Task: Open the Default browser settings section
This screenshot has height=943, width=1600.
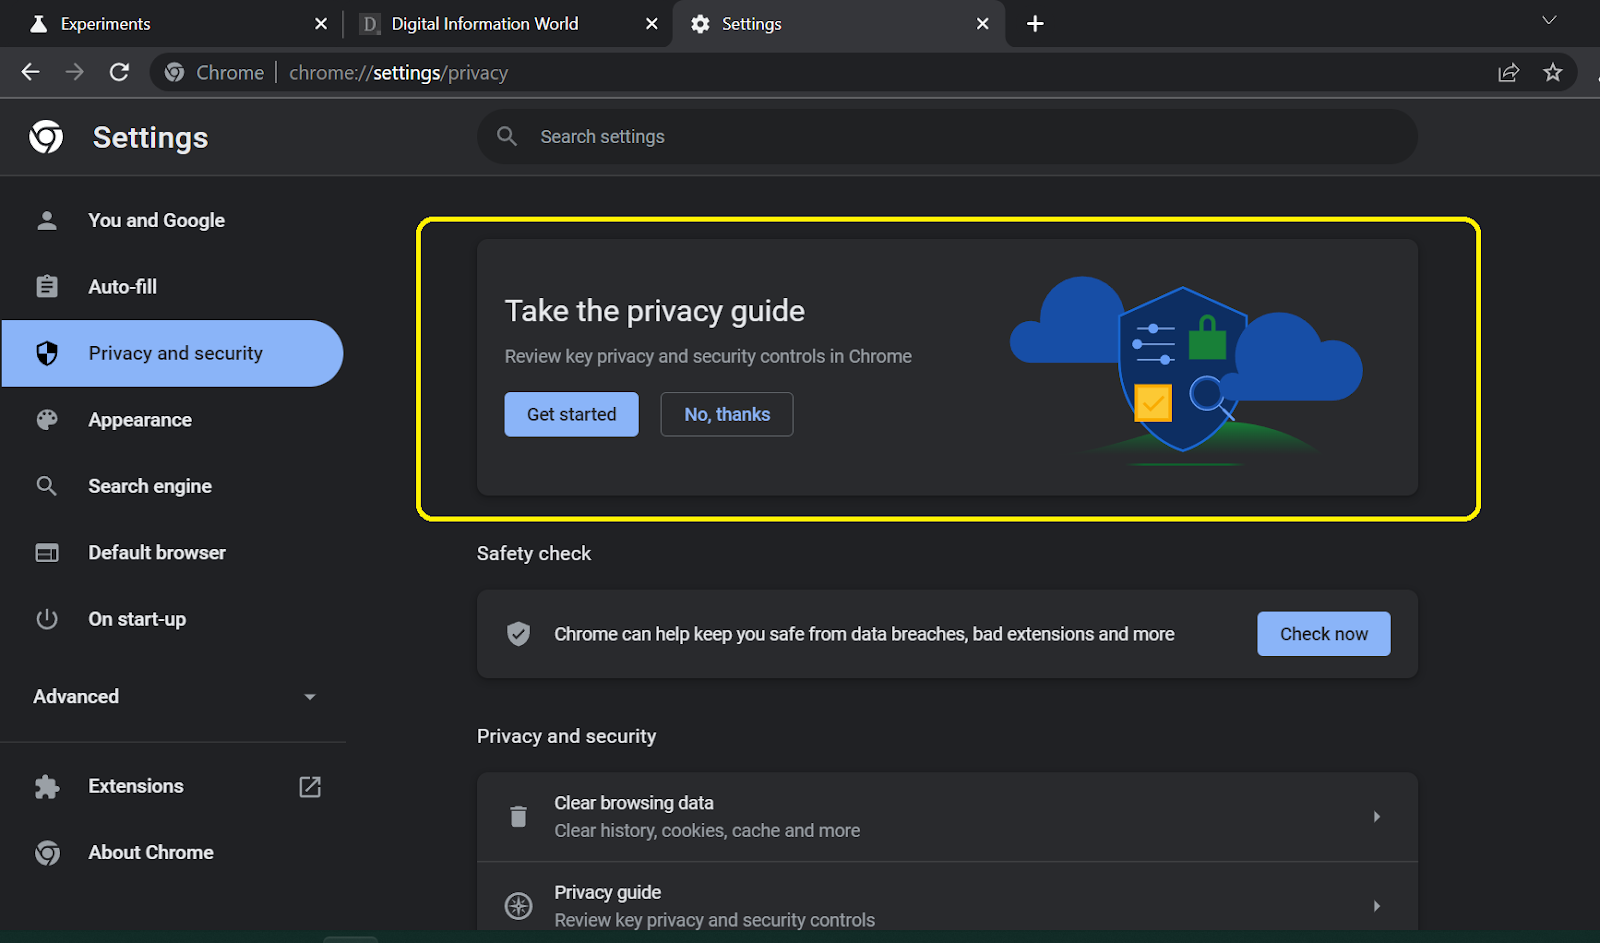Action: pyautogui.click(x=172, y=553)
